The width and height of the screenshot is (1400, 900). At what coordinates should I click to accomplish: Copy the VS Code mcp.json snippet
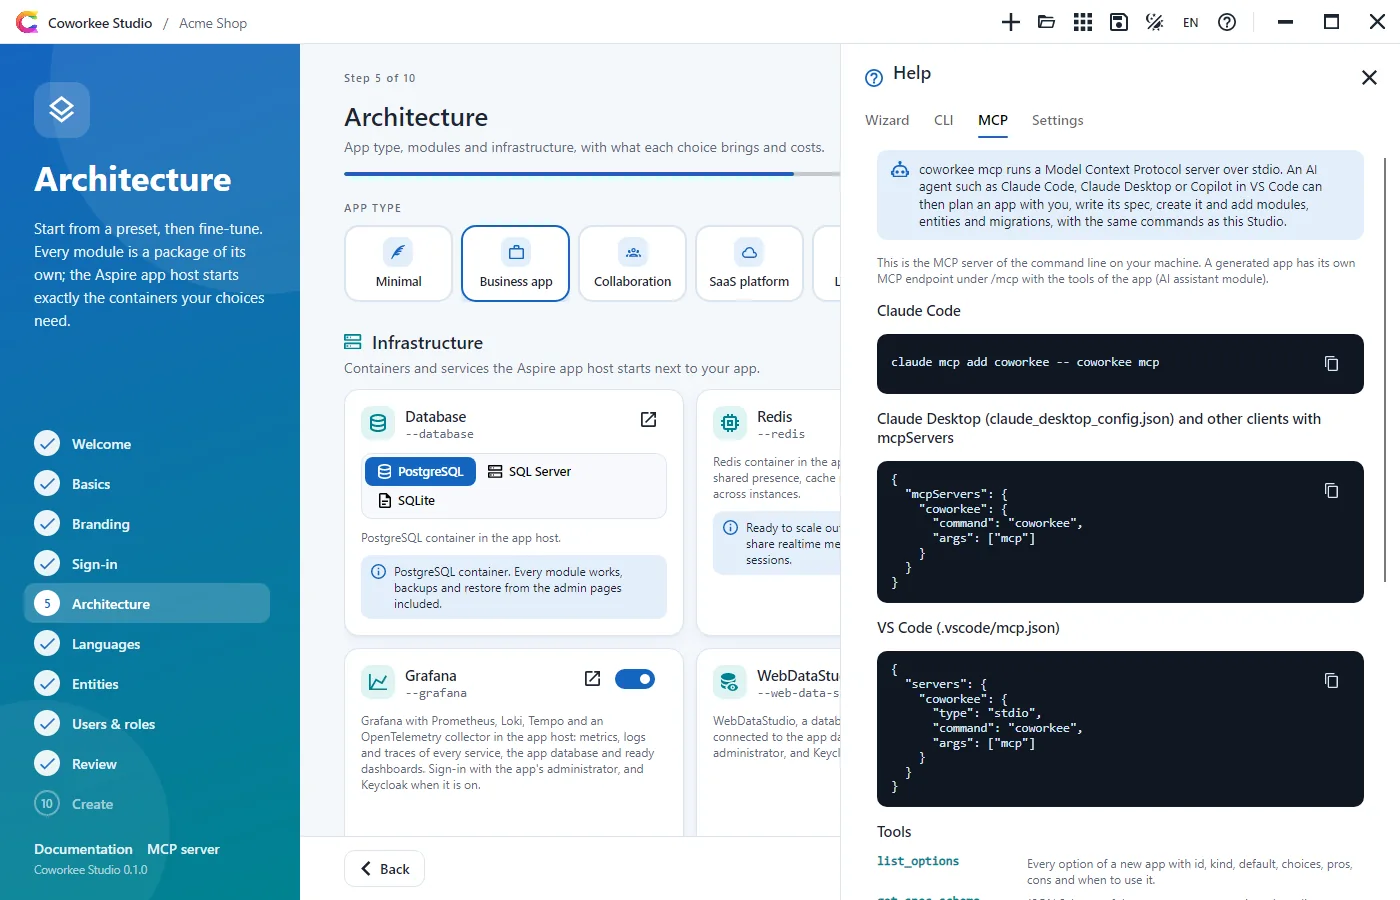1331,680
